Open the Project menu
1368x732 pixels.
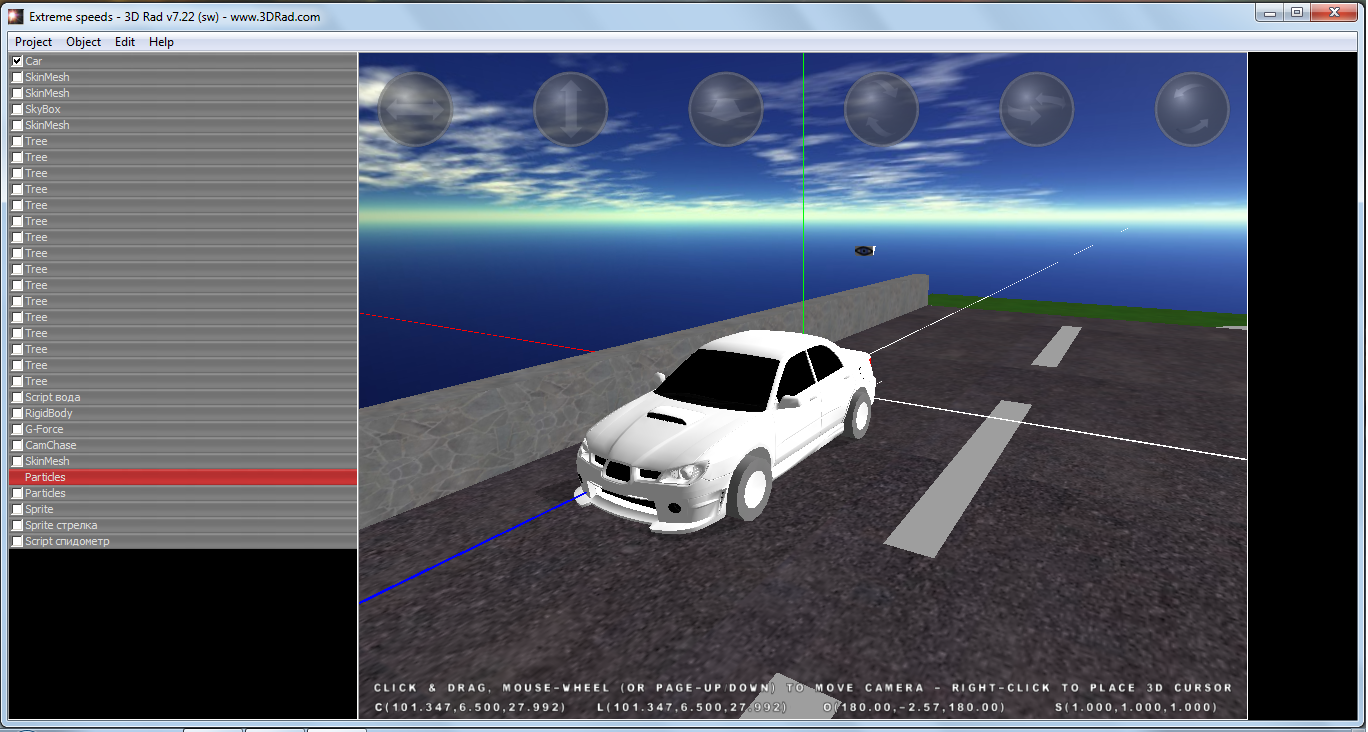33,42
